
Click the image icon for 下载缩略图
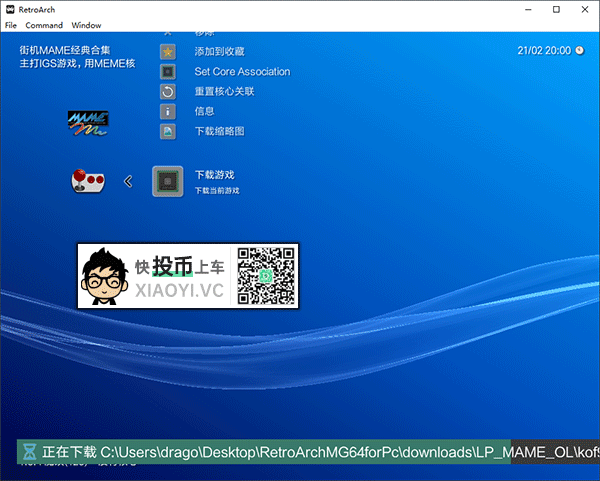(169, 131)
